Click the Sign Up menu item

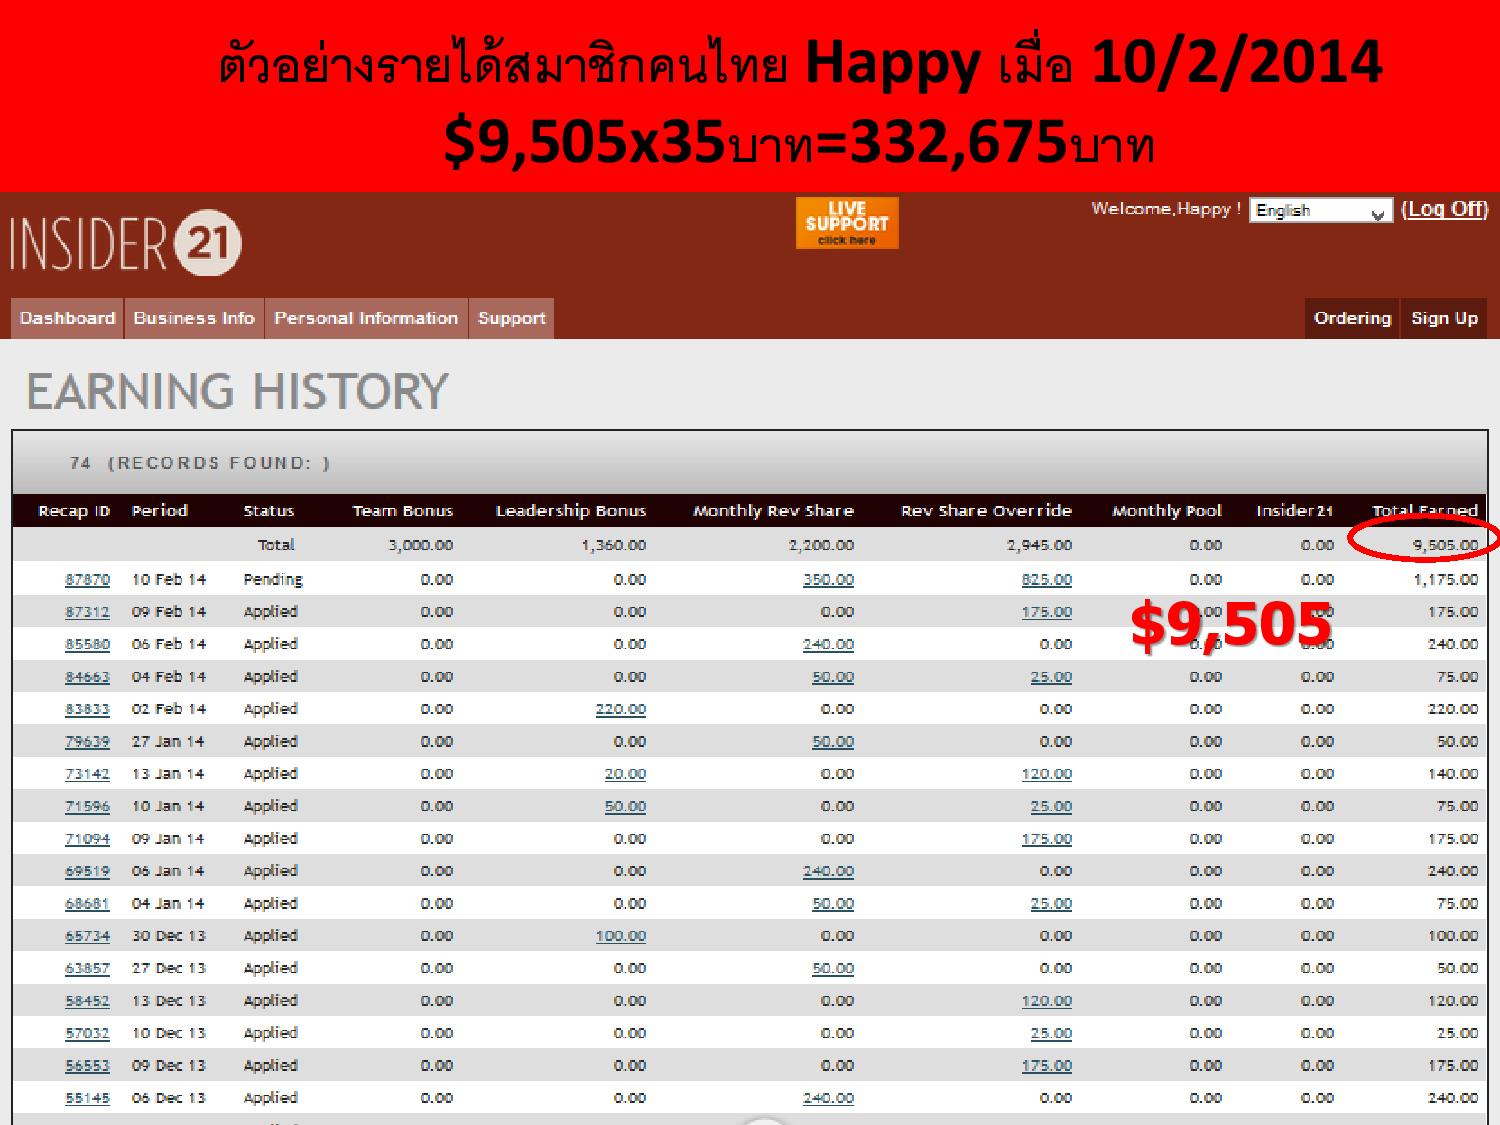point(1444,318)
